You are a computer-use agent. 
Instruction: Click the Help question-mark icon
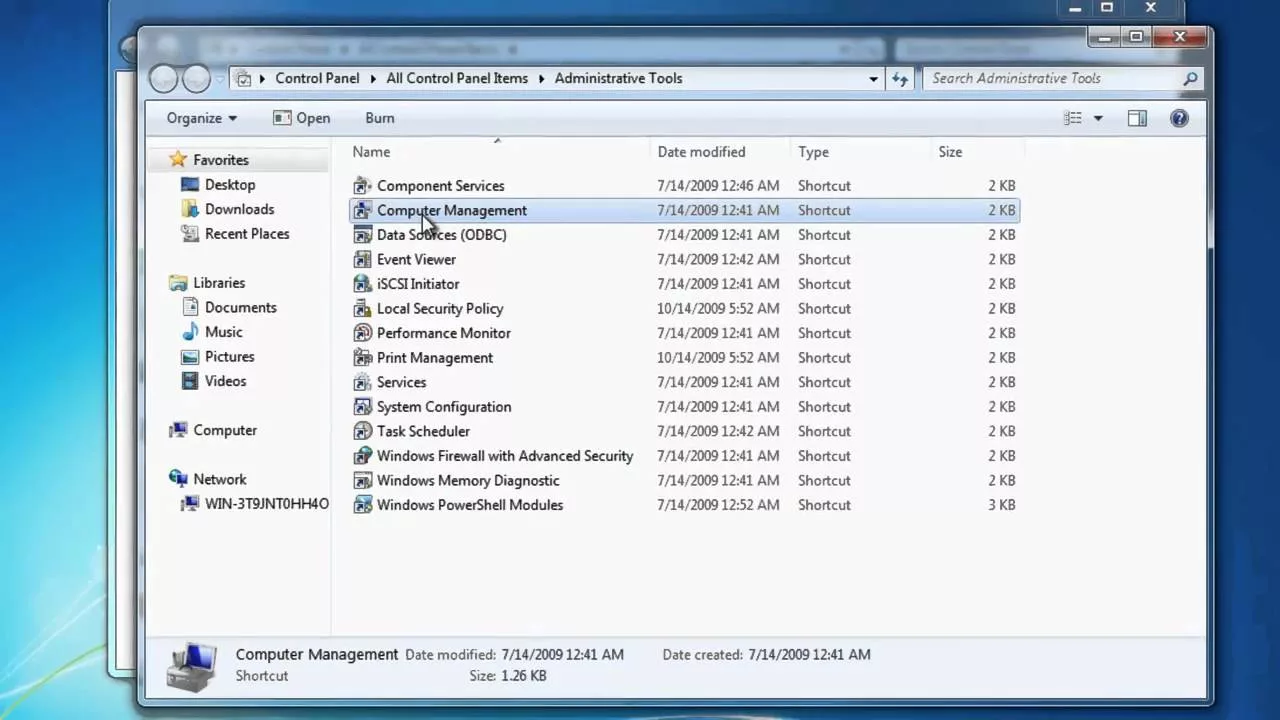[x=1179, y=118]
